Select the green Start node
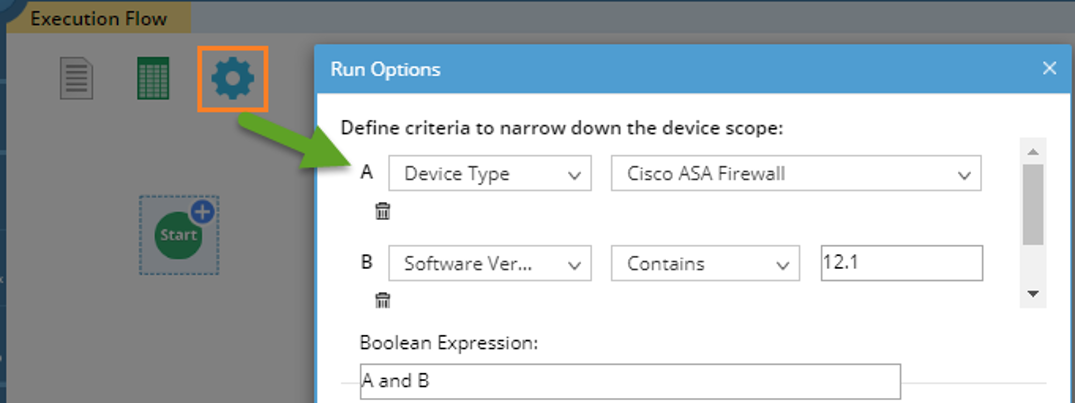This screenshot has height=405, width=1076. [x=178, y=235]
